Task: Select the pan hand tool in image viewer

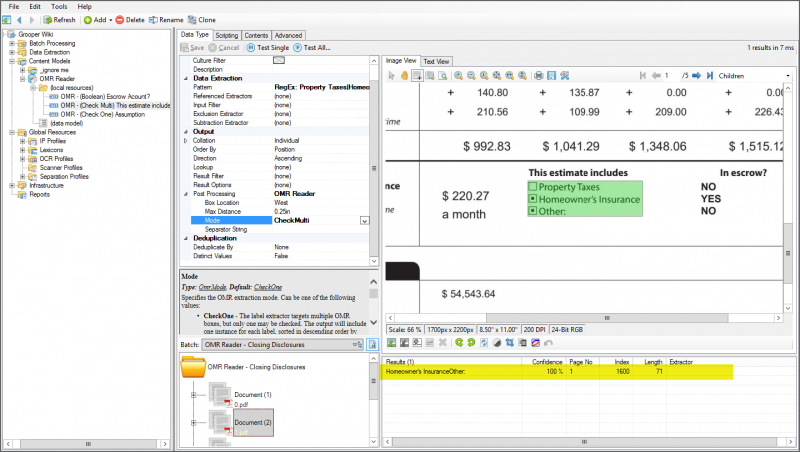Action: [x=404, y=75]
